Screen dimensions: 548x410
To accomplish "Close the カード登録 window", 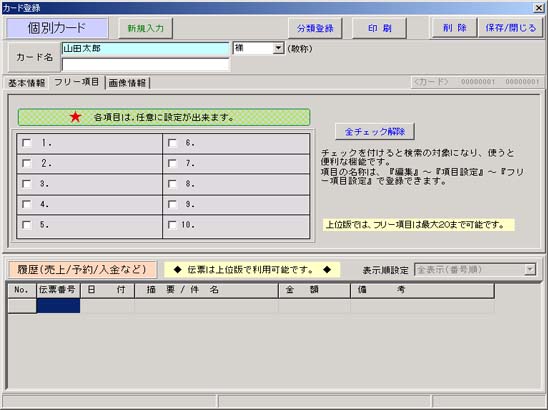I will [x=539, y=8].
